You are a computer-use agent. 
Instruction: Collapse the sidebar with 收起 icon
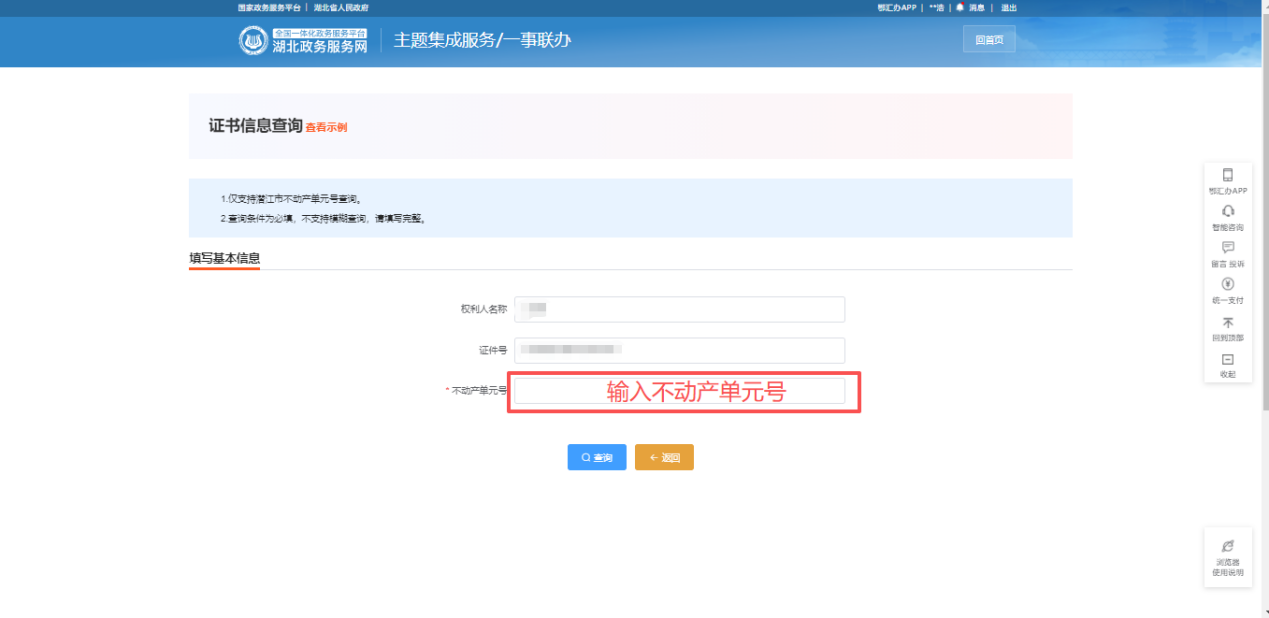1227,359
